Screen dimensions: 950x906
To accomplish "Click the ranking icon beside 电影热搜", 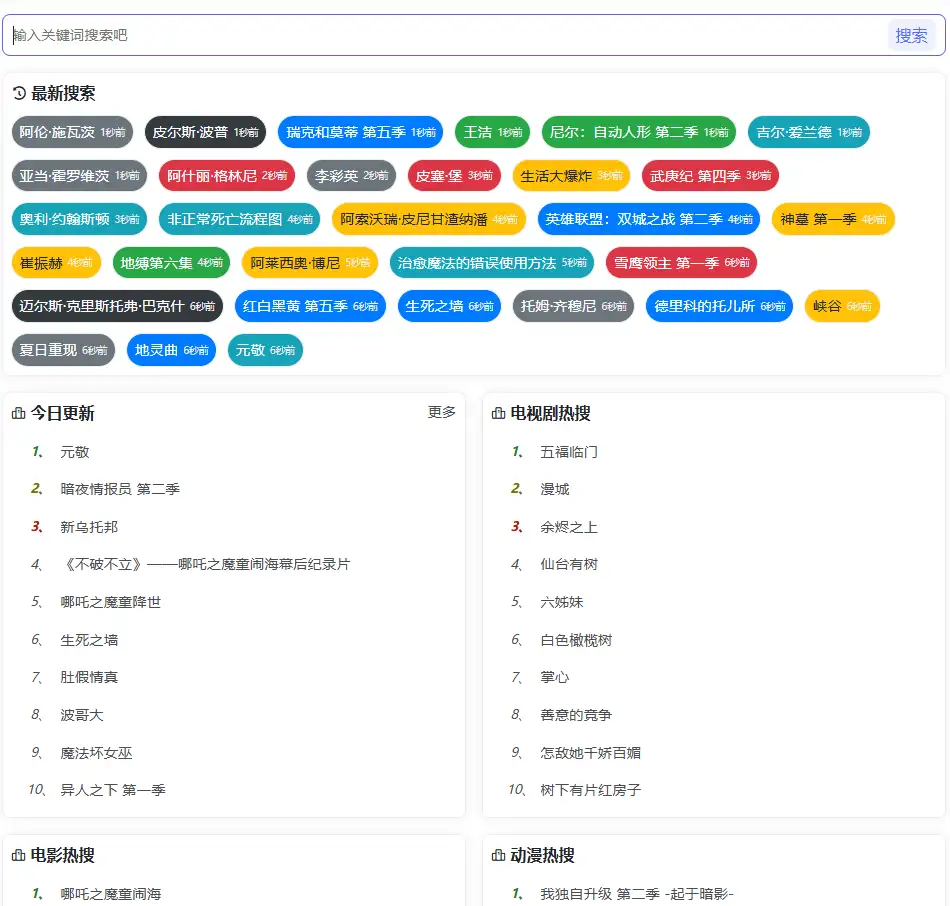I will click(x=18, y=856).
